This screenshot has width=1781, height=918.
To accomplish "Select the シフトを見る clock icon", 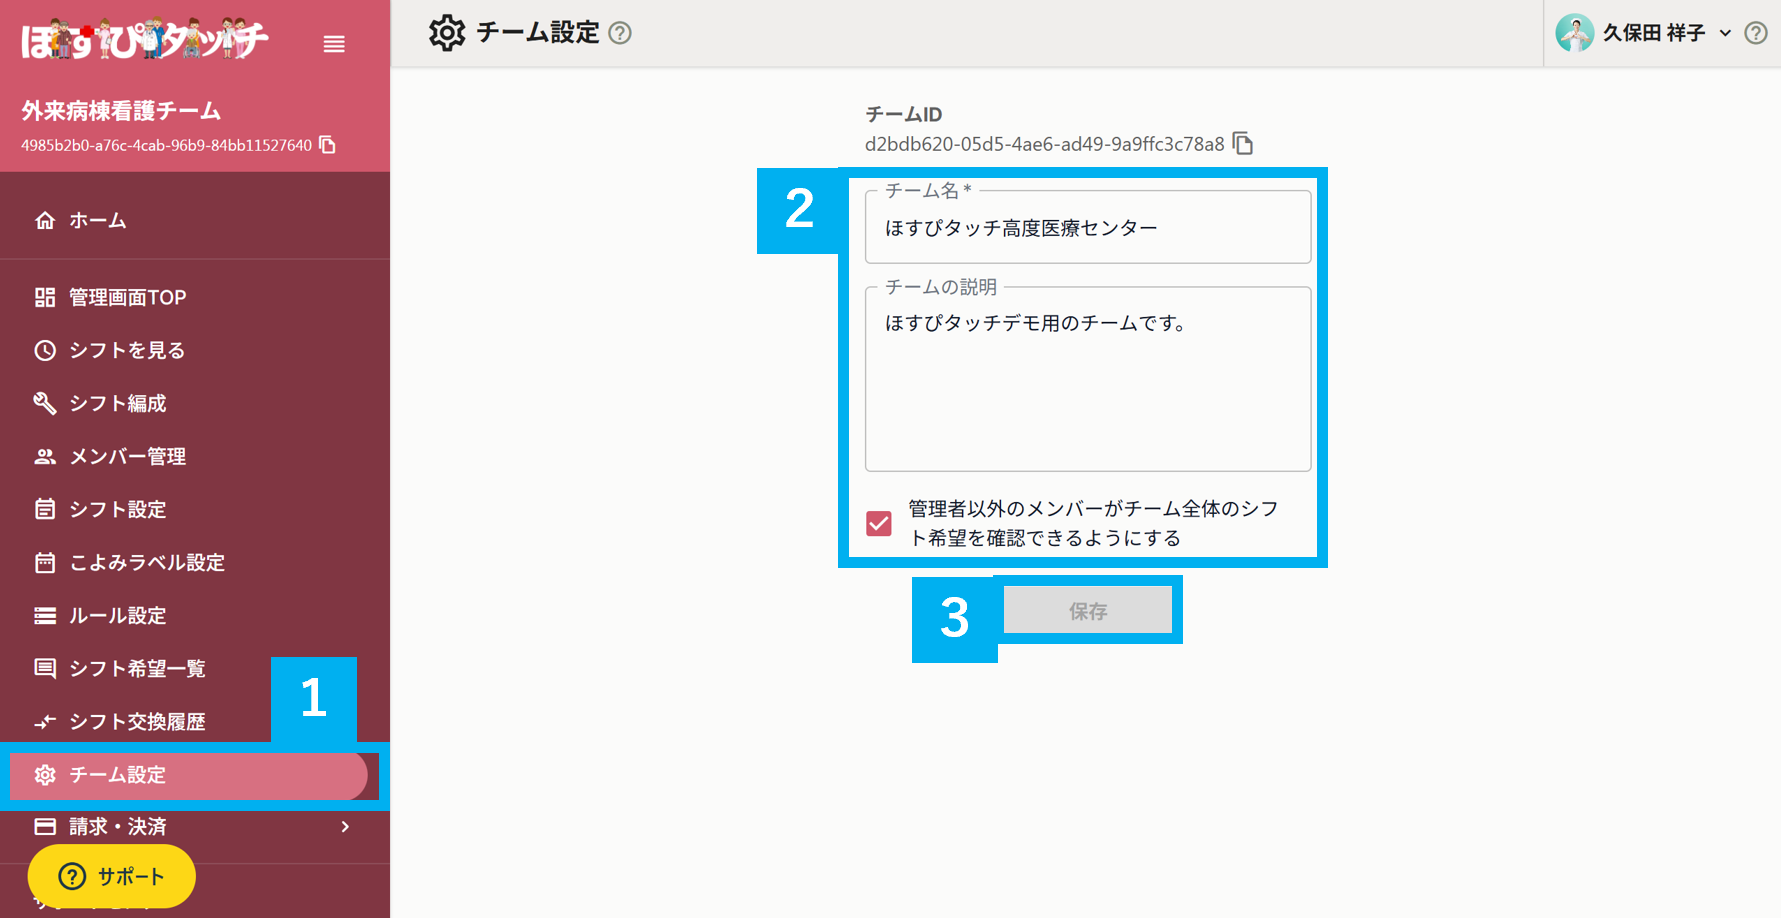I will click(x=45, y=350).
